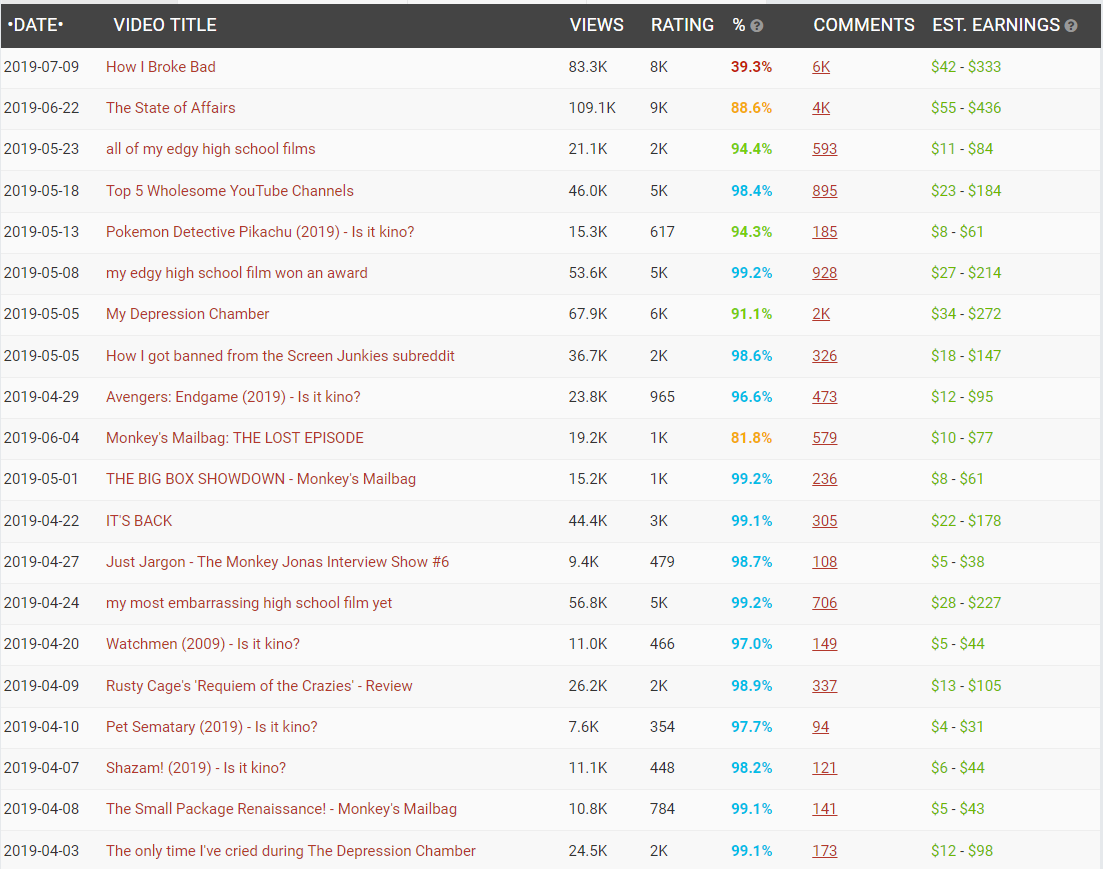Open the 108 comments link
Viewport: 1104px width, 869px height.
coord(824,561)
